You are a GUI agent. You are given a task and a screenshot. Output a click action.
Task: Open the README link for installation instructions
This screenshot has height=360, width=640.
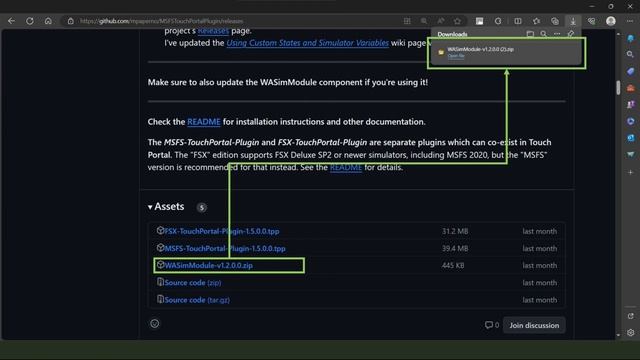(x=204, y=122)
